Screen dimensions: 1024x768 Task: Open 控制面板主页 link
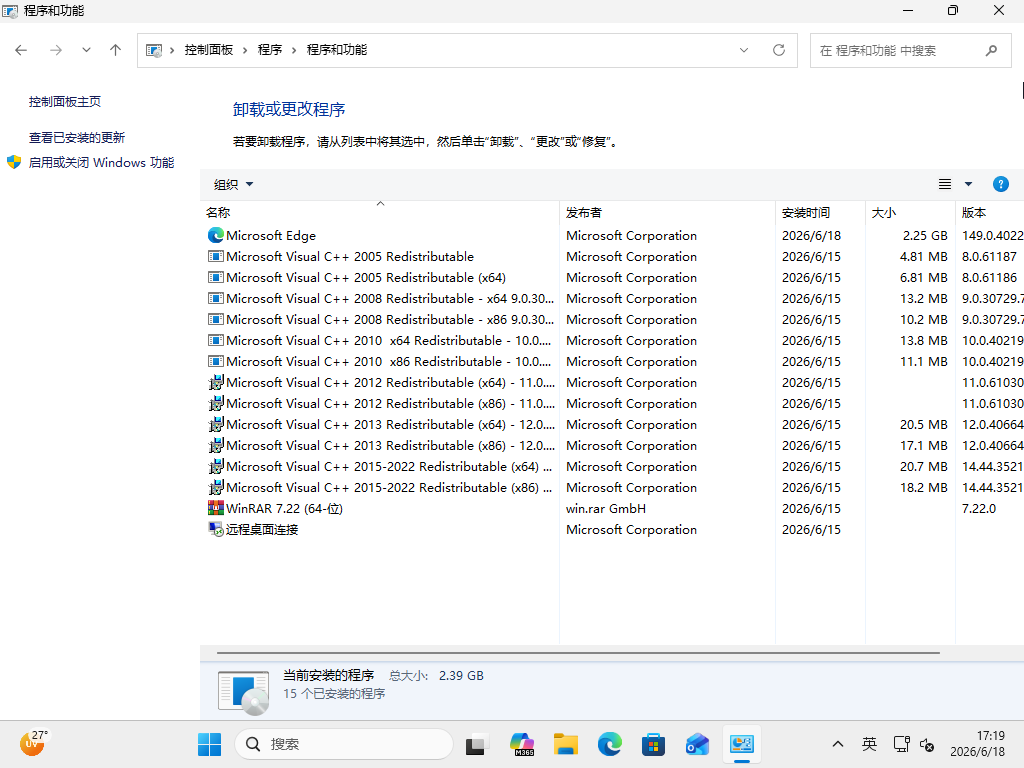65,102
